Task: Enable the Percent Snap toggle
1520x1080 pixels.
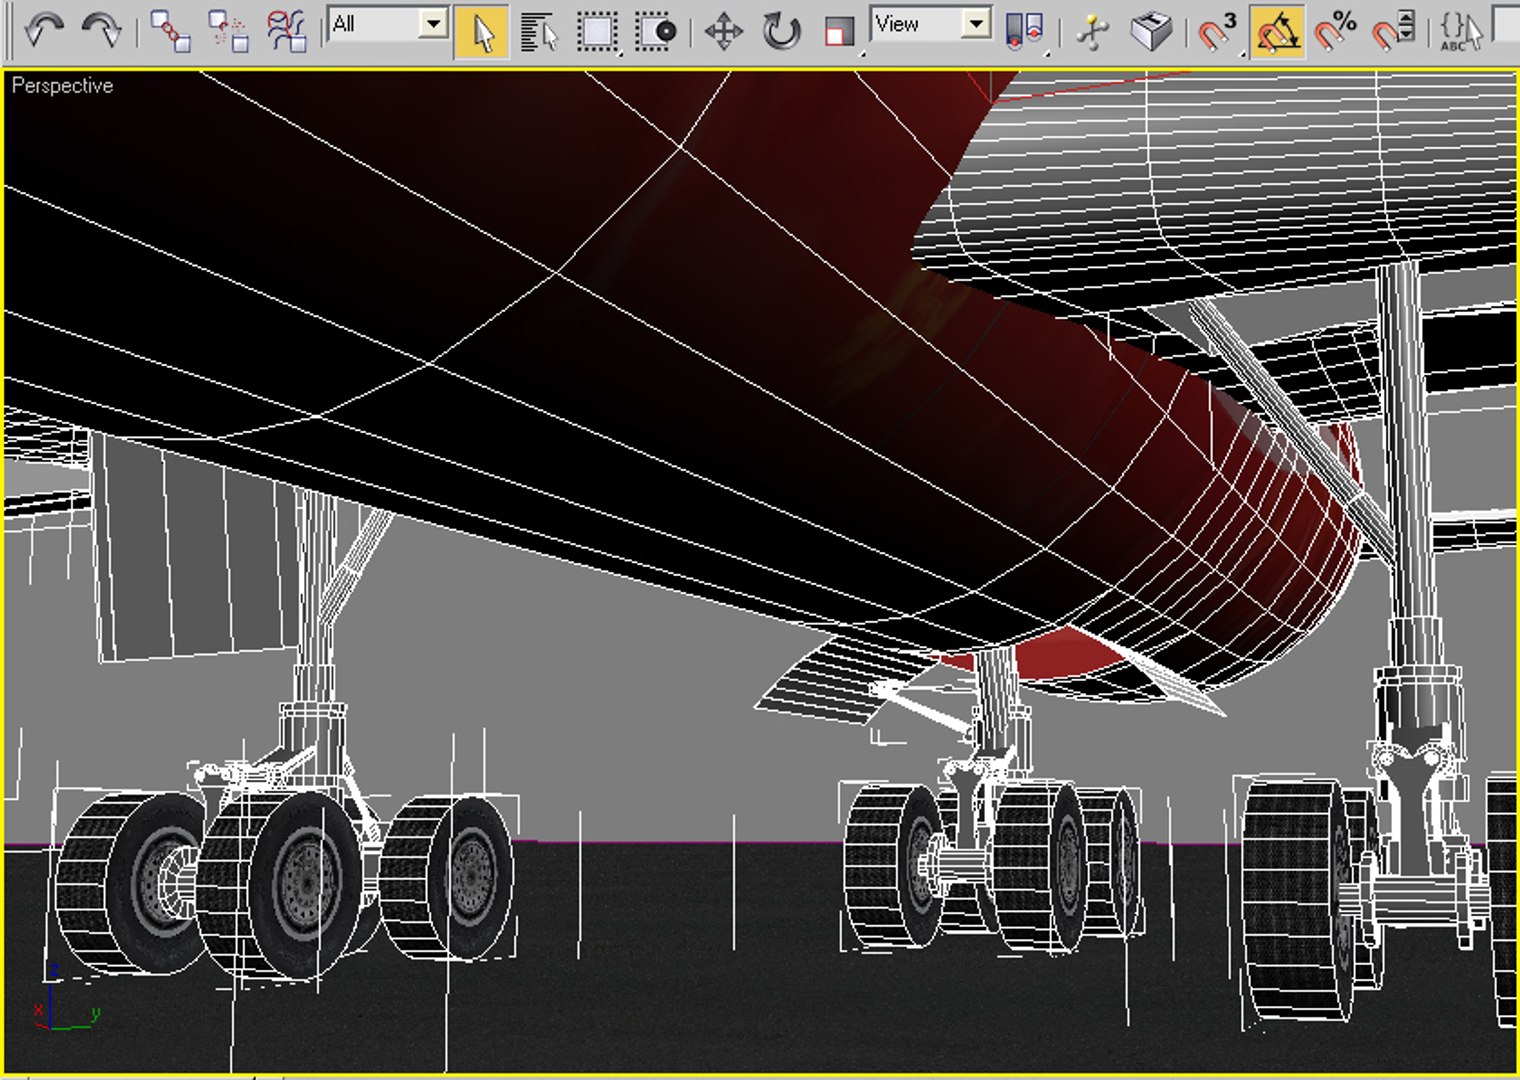Action: [x=1335, y=31]
